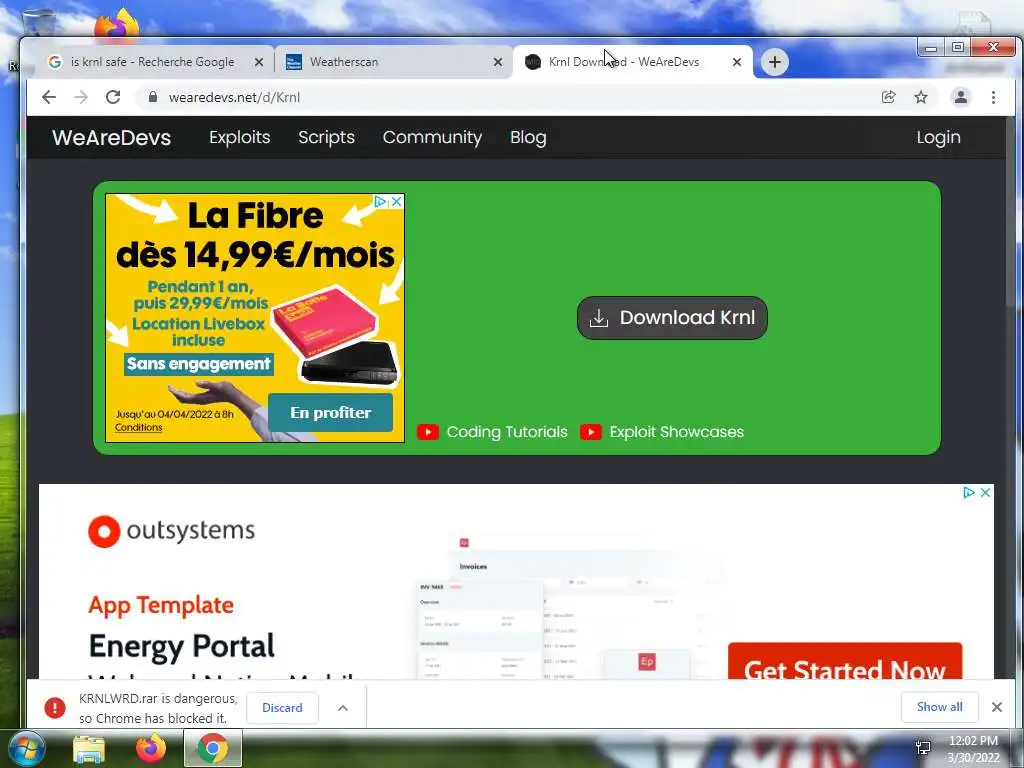Share this page via share icon
The image size is (1024, 768).
(888, 97)
